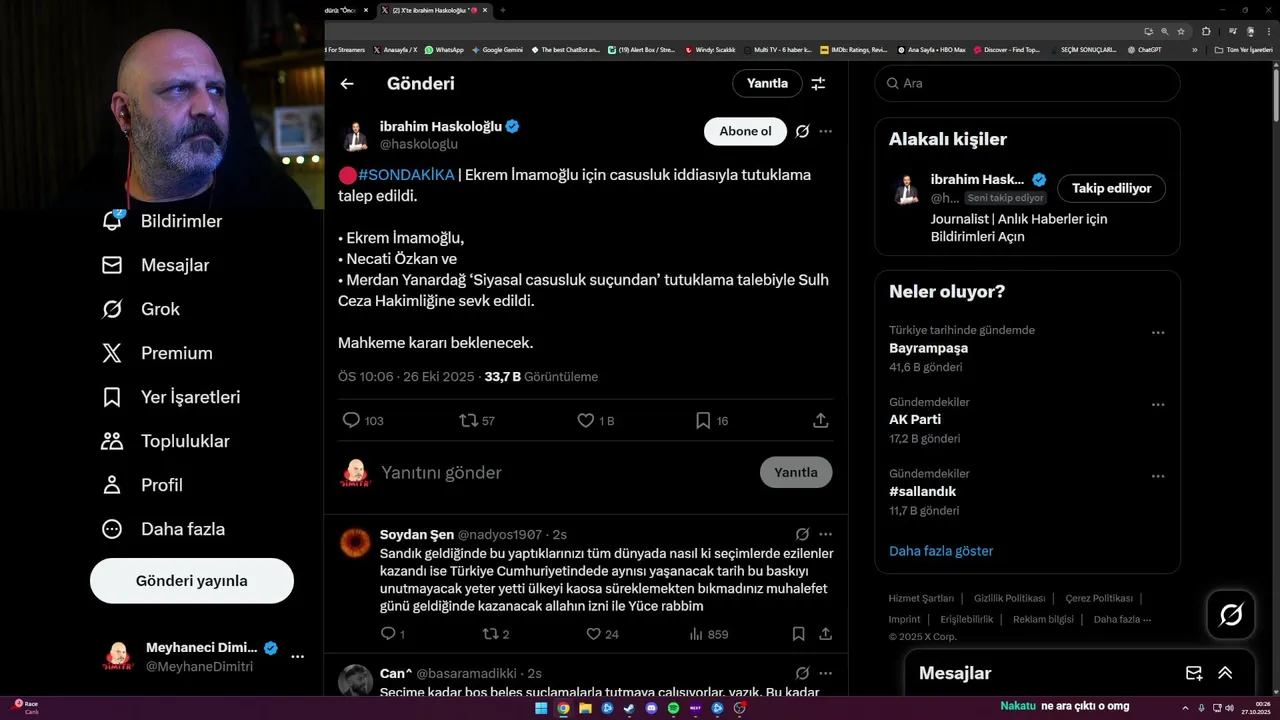Open the reply filter settings icon

(818, 84)
